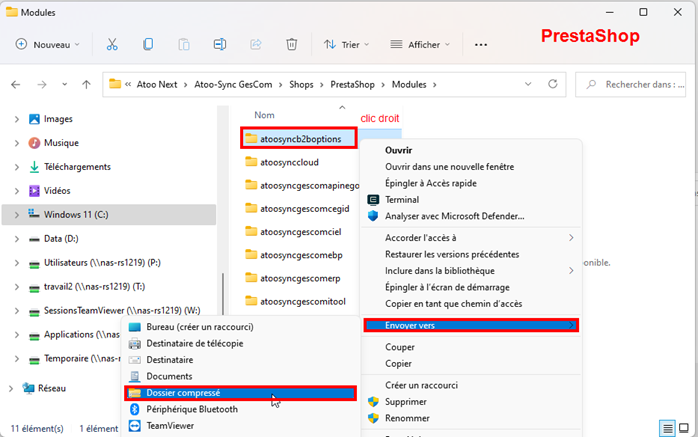Click the Terminal icon in context menu
The width and height of the screenshot is (698, 437).
[x=373, y=200]
